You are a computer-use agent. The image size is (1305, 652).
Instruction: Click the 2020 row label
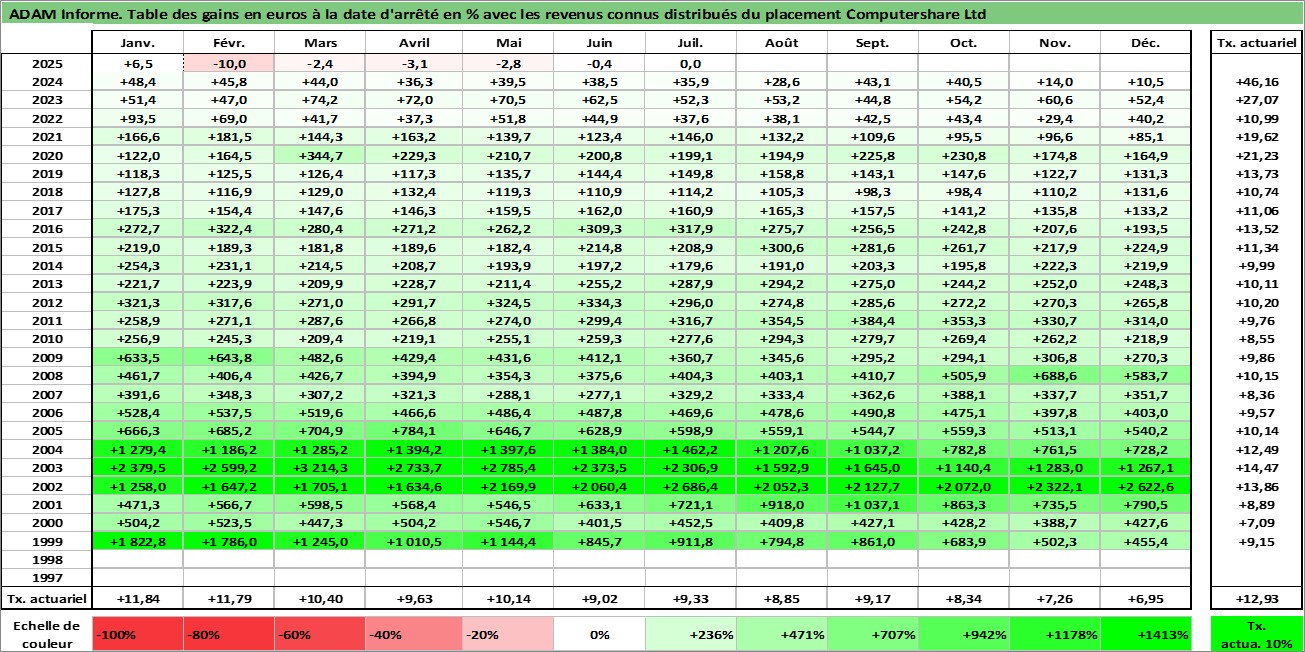47,155
